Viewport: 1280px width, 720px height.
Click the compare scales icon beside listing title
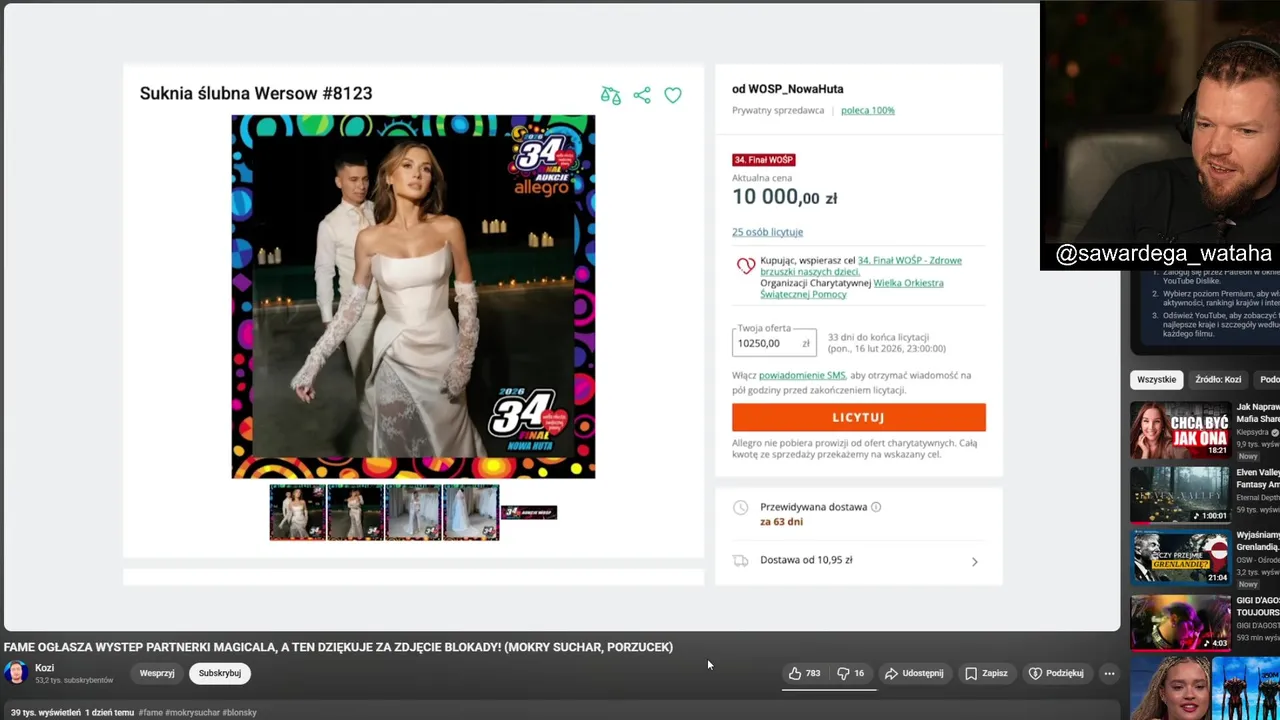coord(610,95)
